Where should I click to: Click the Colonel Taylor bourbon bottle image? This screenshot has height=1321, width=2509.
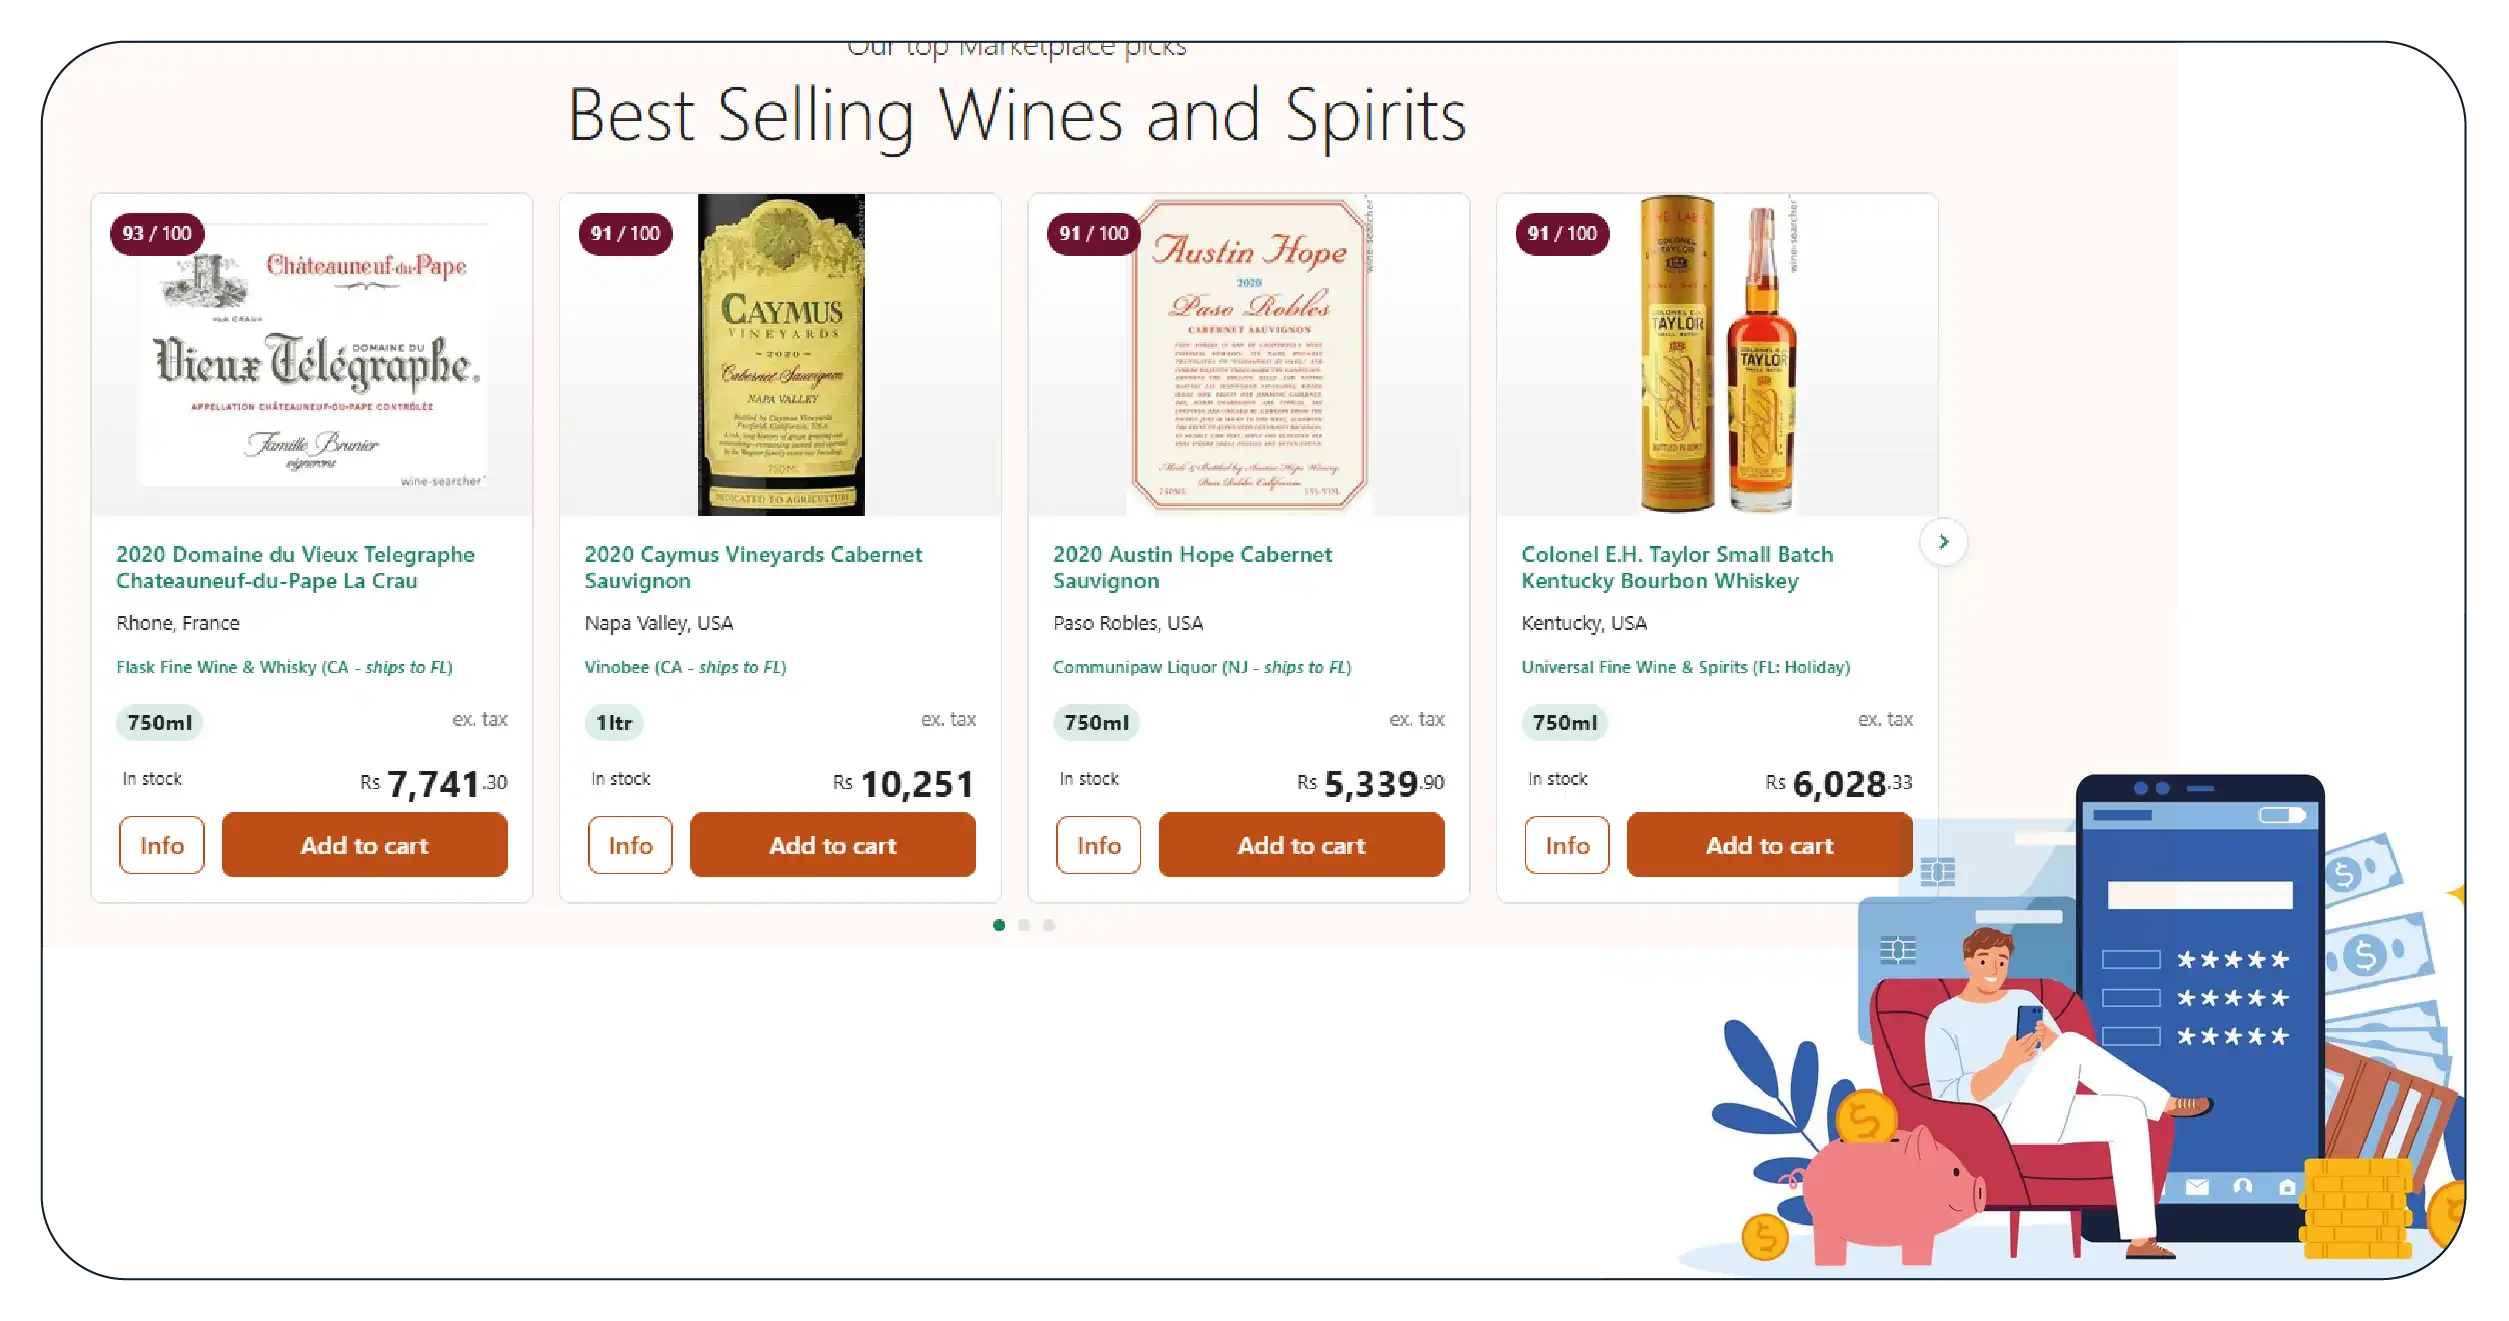pos(1717,356)
